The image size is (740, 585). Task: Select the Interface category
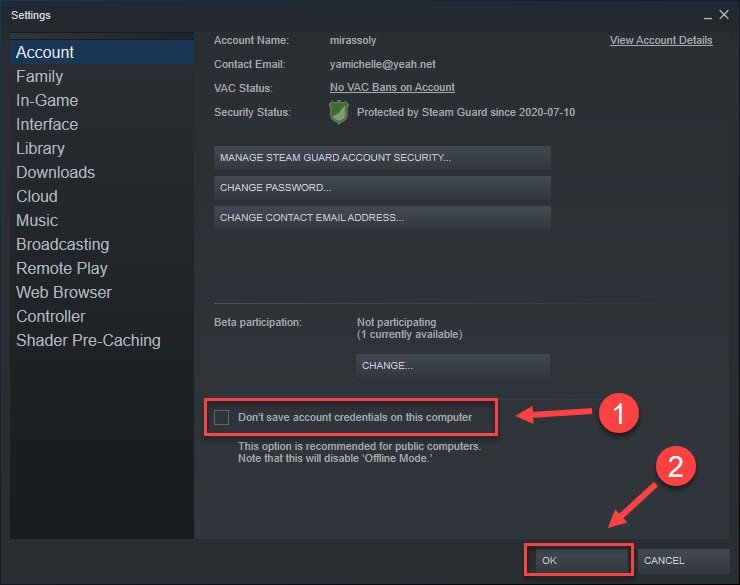click(x=47, y=124)
